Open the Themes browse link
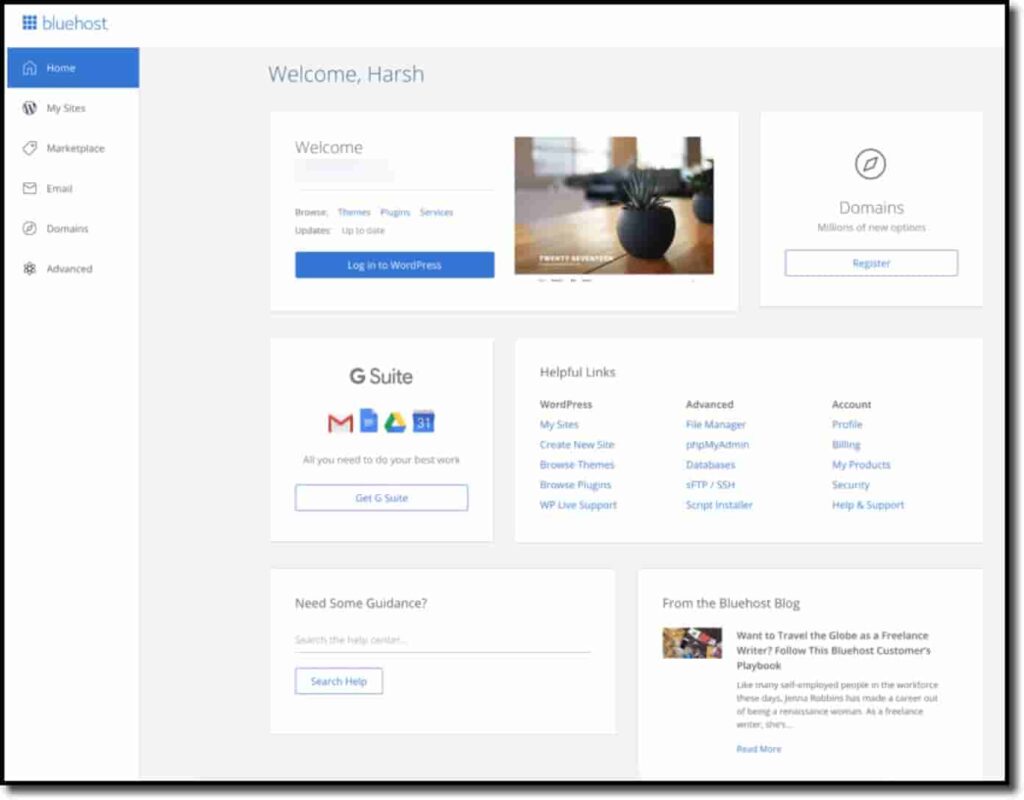This screenshot has height=800, width=1024. [x=354, y=212]
